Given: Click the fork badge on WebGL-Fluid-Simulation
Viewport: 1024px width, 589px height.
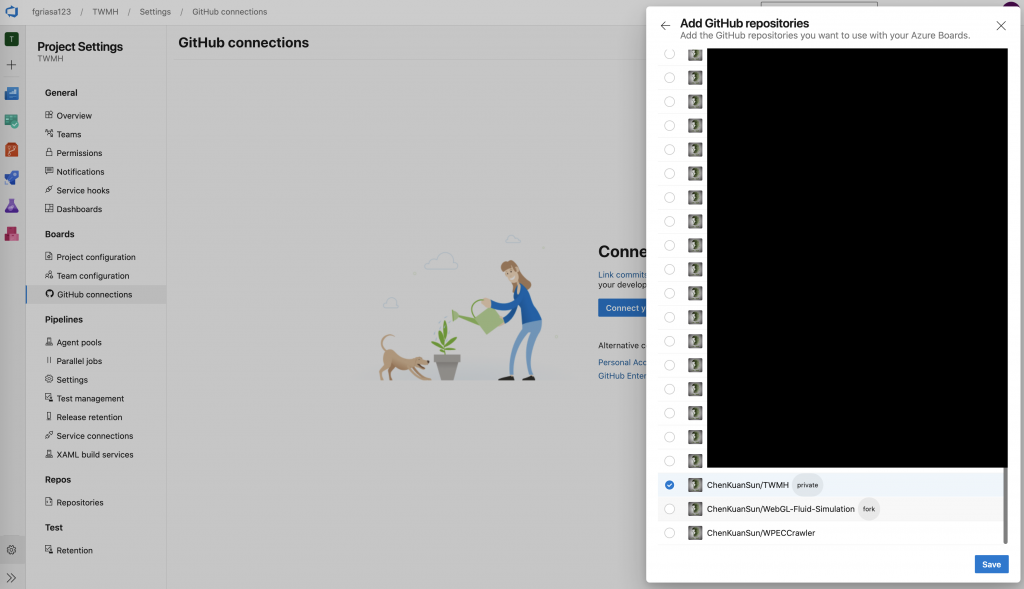Looking at the screenshot, I should click(869, 509).
